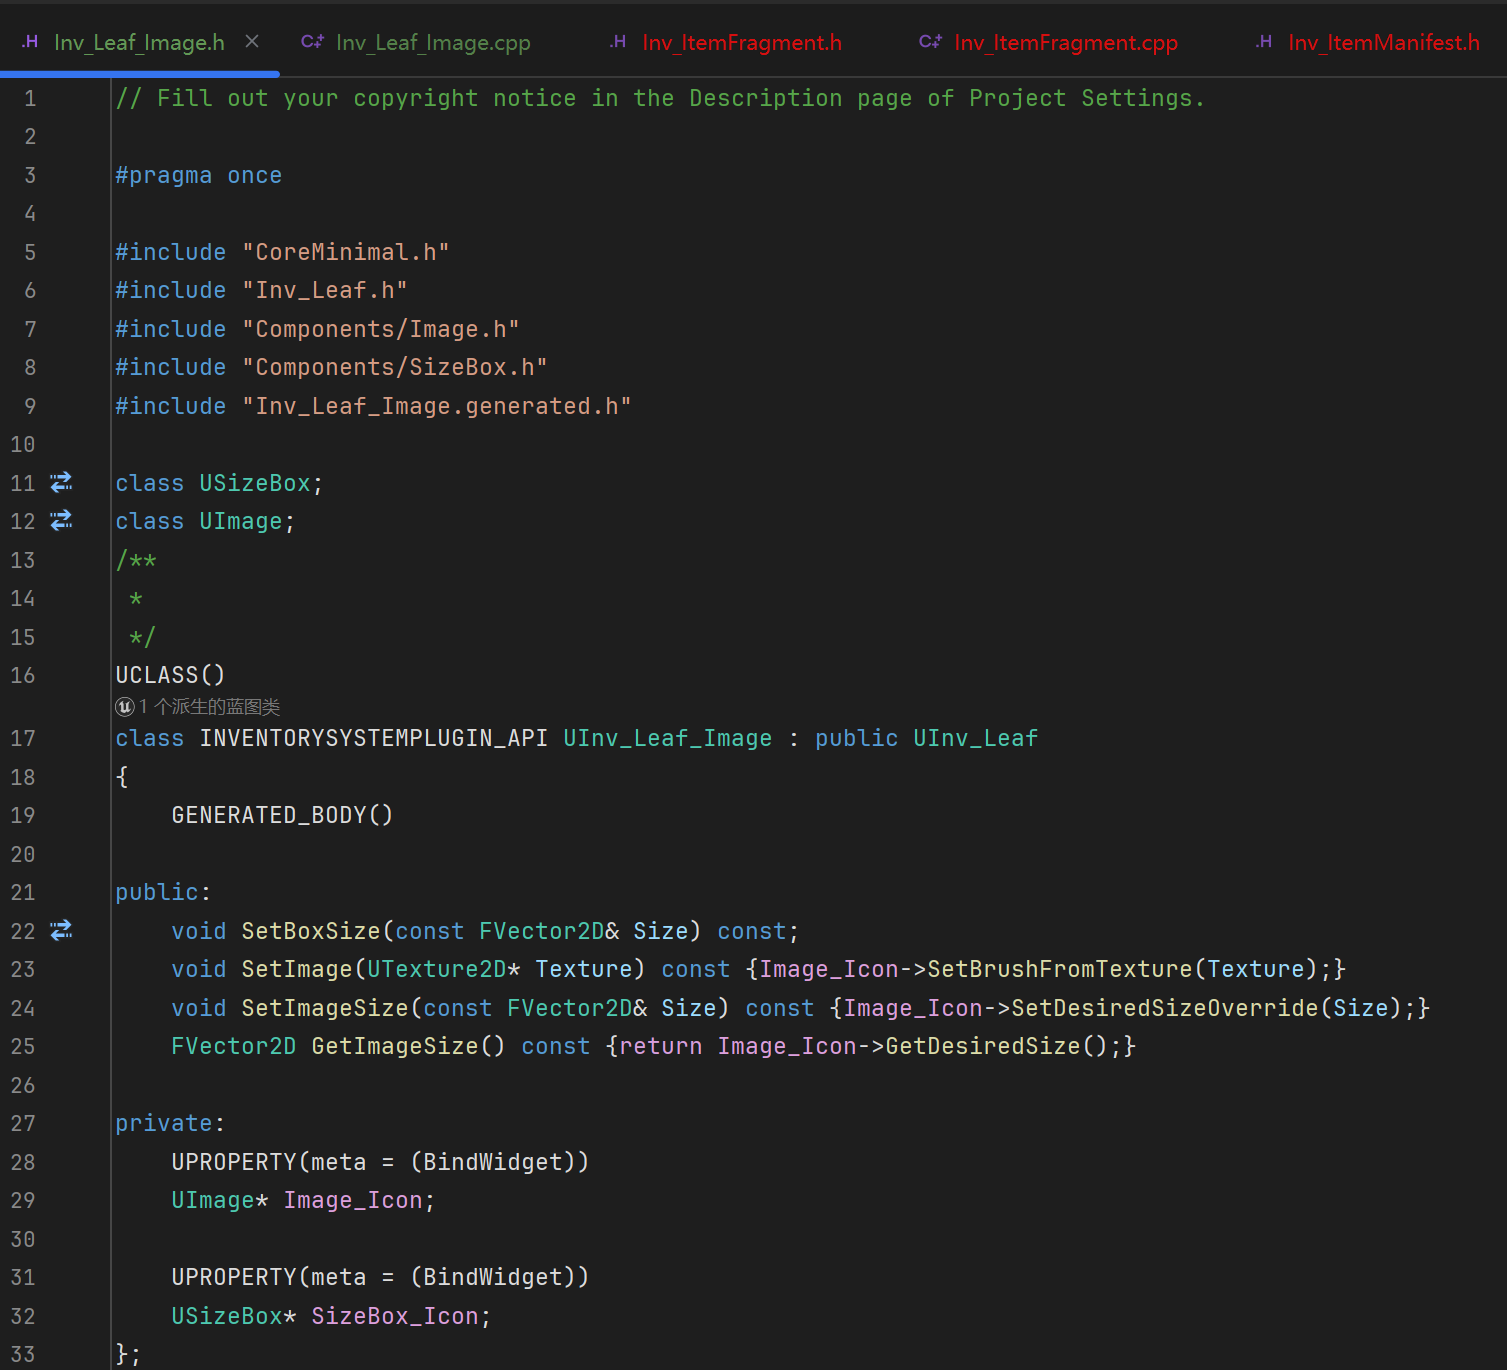1507x1370 pixels.
Task: Click the UPROPERTY macro on line 31
Action: tap(234, 1277)
